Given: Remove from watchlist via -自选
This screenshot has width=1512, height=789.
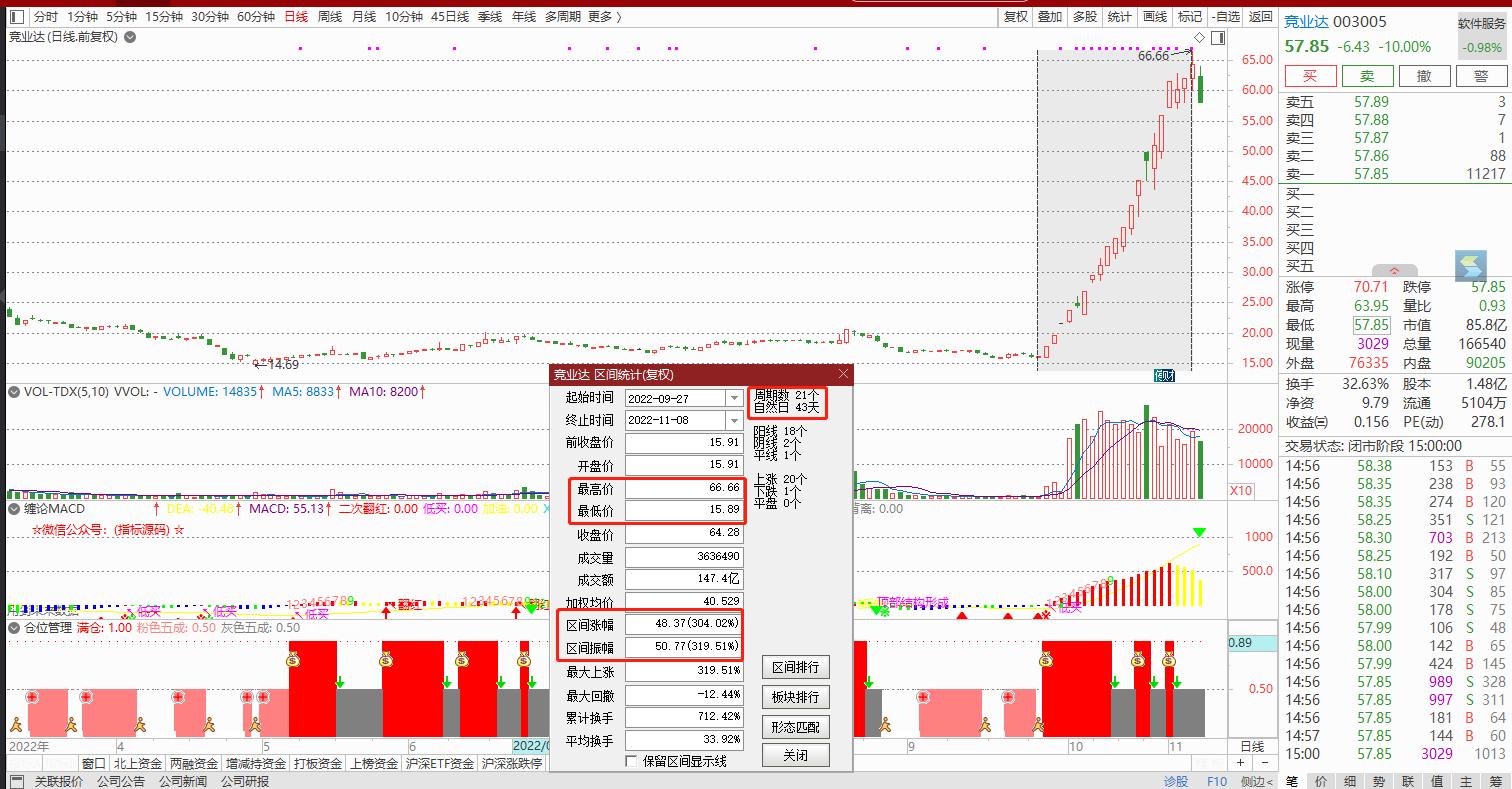Looking at the screenshot, I should coord(1225,17).
